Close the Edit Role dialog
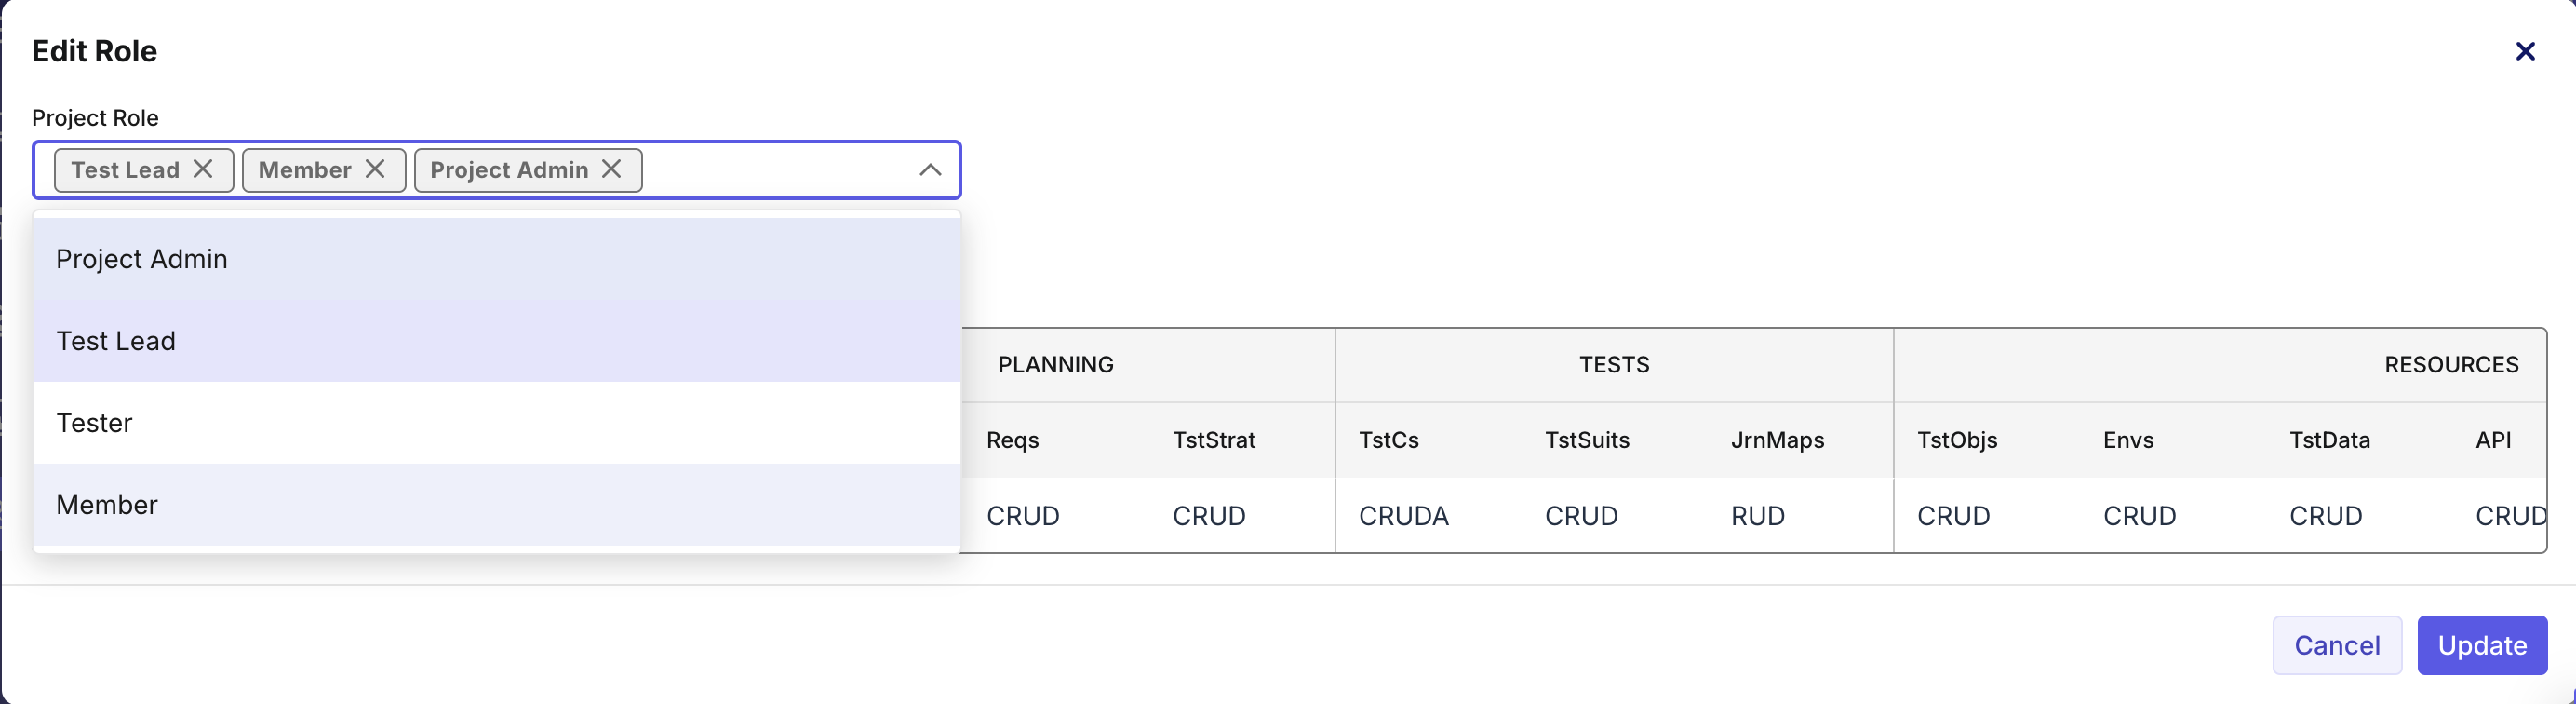 point(2524,51)
